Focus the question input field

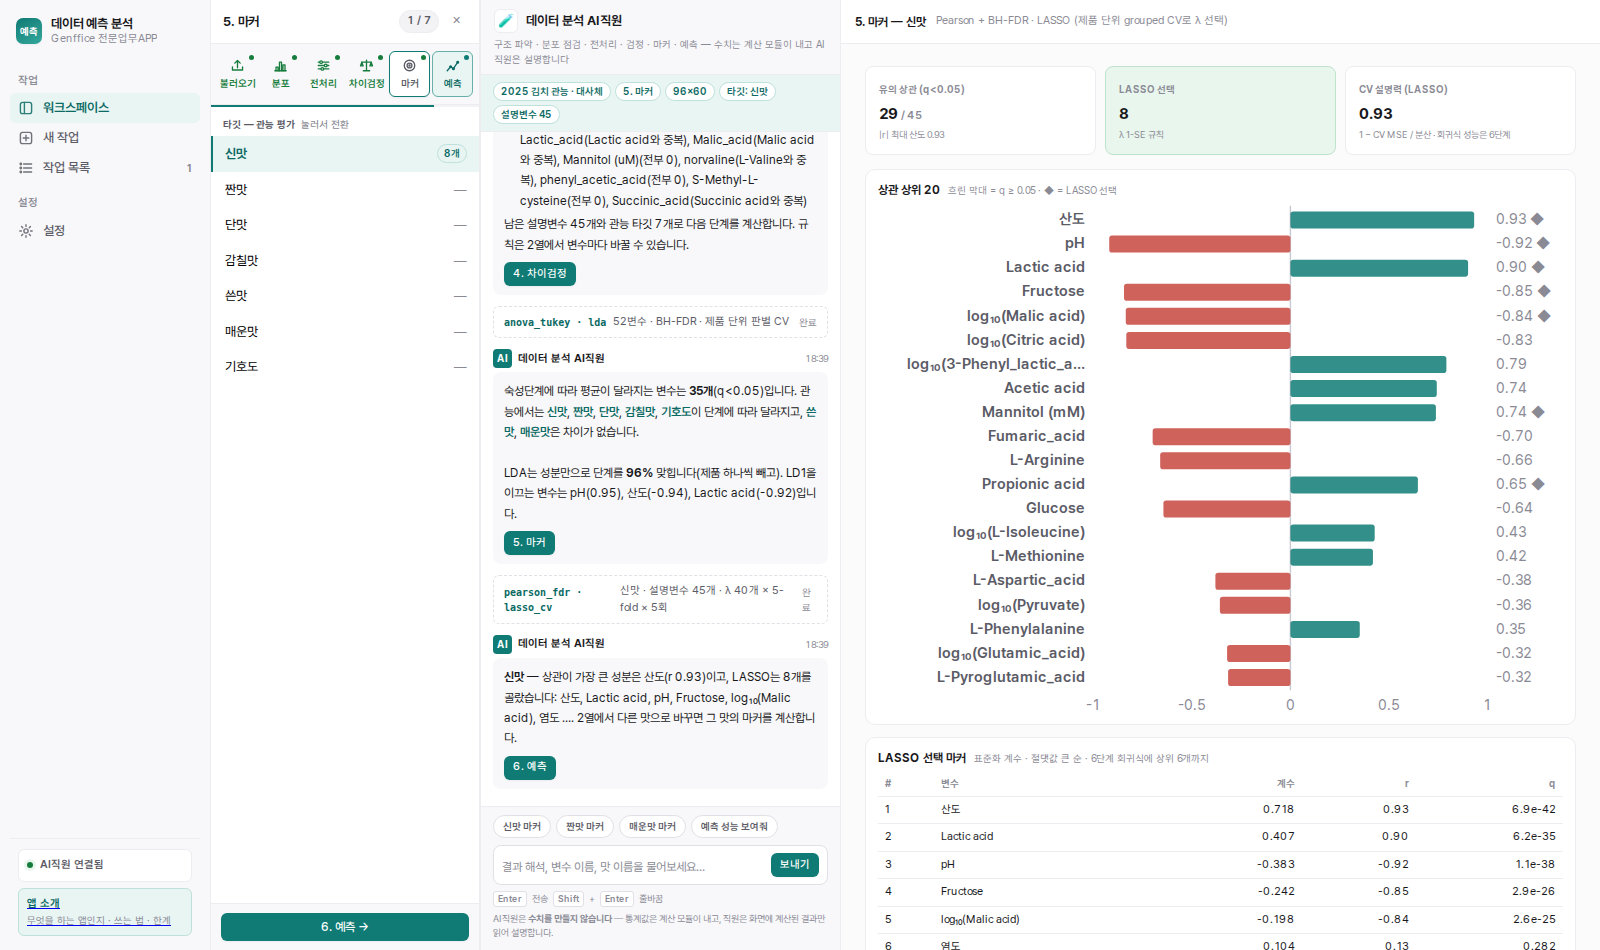[x=632, y=866]
